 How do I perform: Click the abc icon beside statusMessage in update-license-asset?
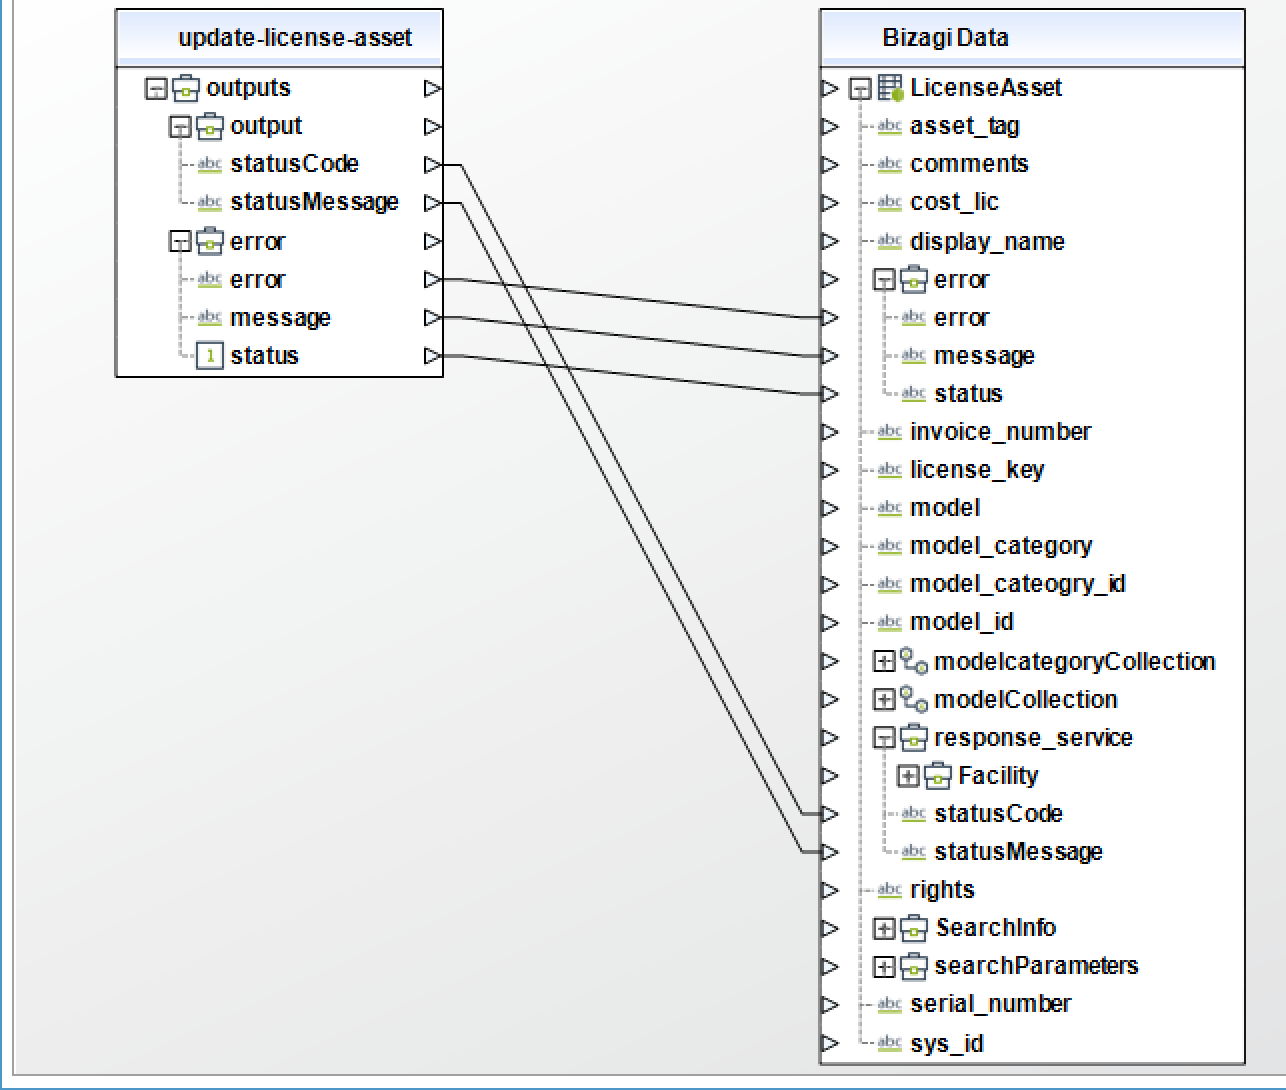210,203
